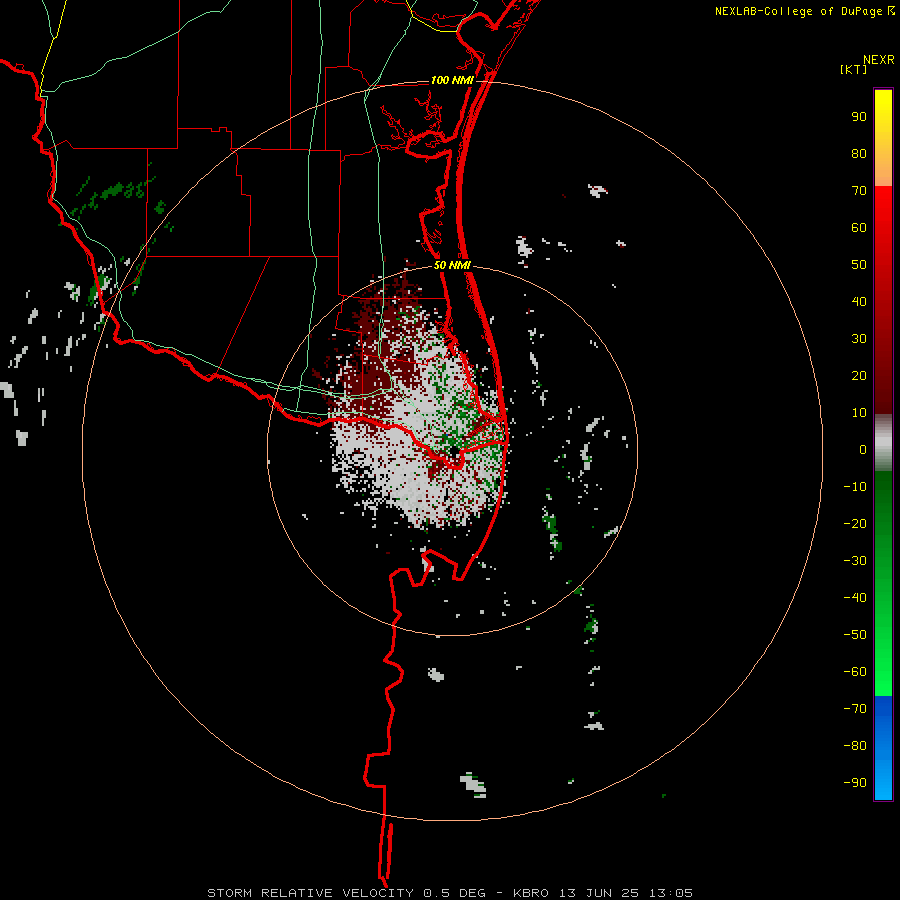Screen dimensions: 900x900
Task: Click the positive 10 knot scale label
Action: [x=859, y=413]
